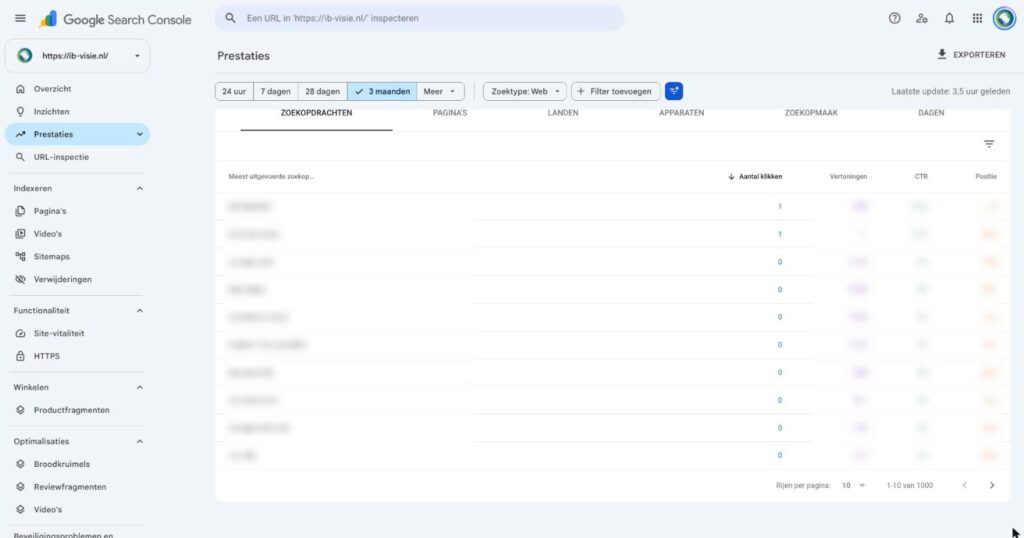This screenshot has width=1024, height=538.
Task: Open users and permissions icon
Action: (x=921, y=18)
